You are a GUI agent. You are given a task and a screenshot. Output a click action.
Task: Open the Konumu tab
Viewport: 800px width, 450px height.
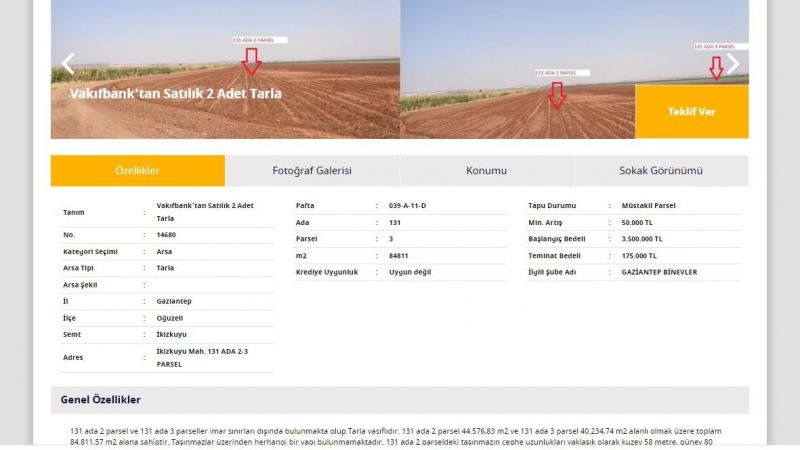[x=486, y=171]
